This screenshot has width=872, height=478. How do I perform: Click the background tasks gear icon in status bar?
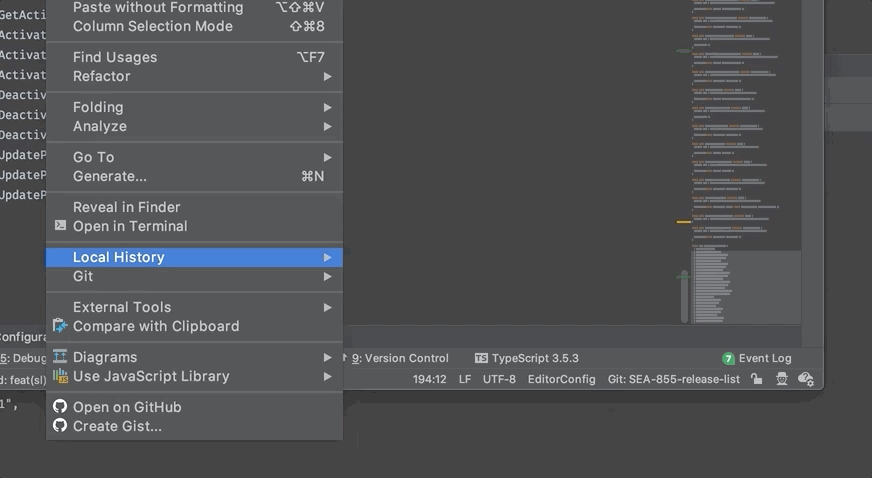(x=806, y=379)
